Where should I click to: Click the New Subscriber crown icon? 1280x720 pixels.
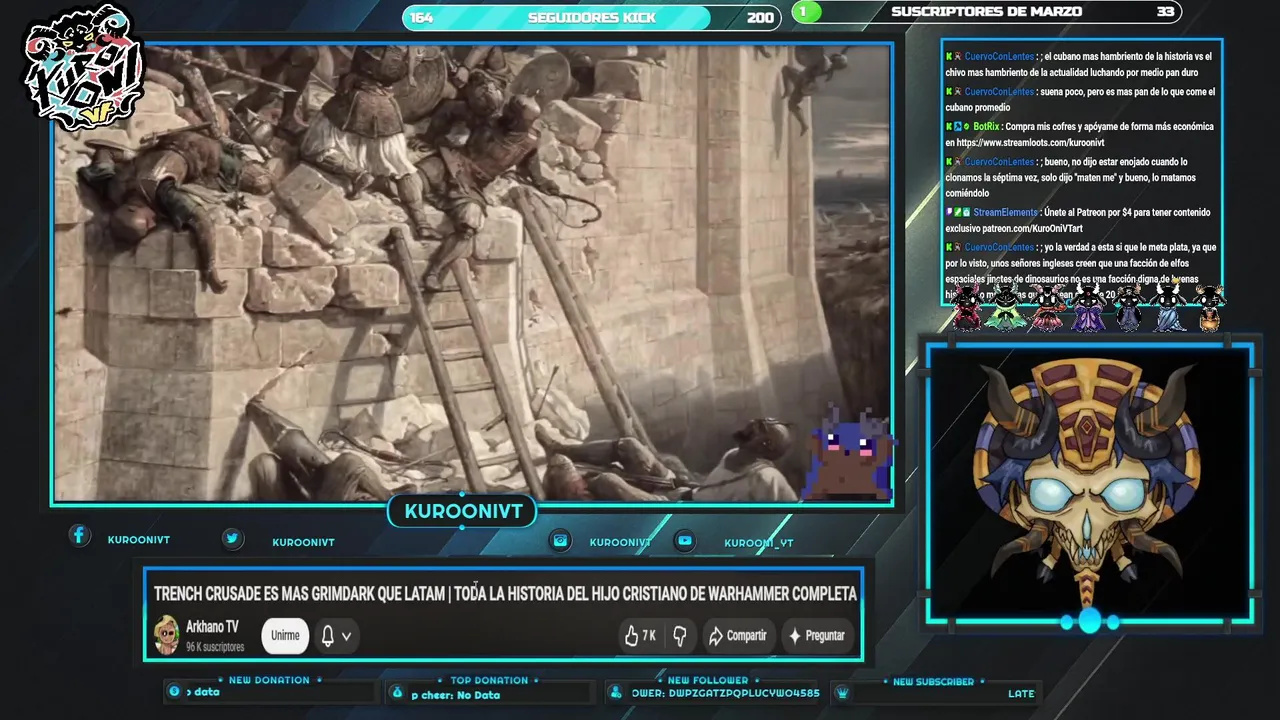click(x=842, y=693)
